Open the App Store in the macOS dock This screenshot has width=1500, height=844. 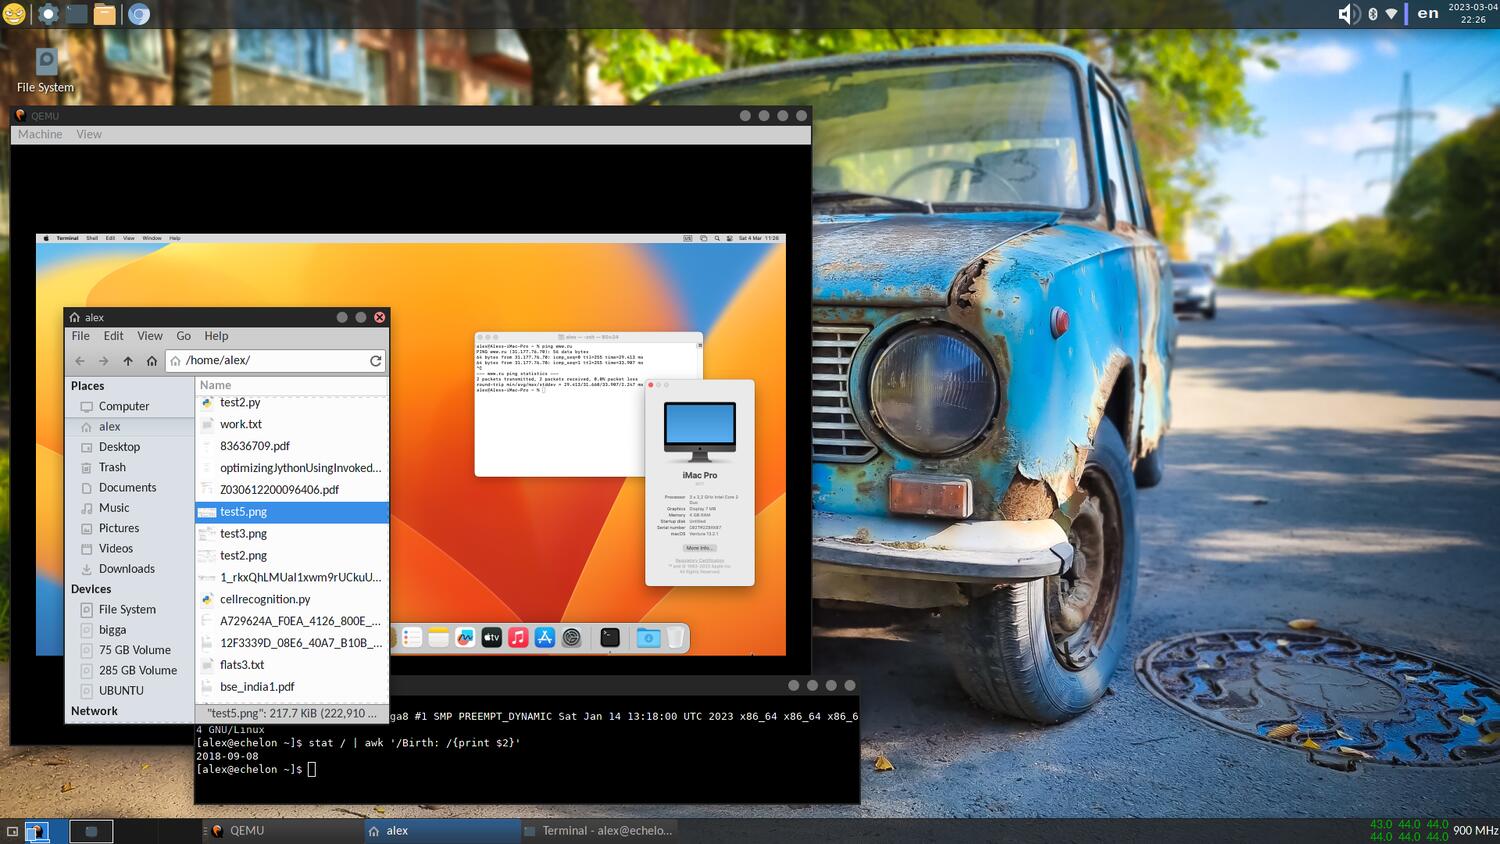pos(545,638)
